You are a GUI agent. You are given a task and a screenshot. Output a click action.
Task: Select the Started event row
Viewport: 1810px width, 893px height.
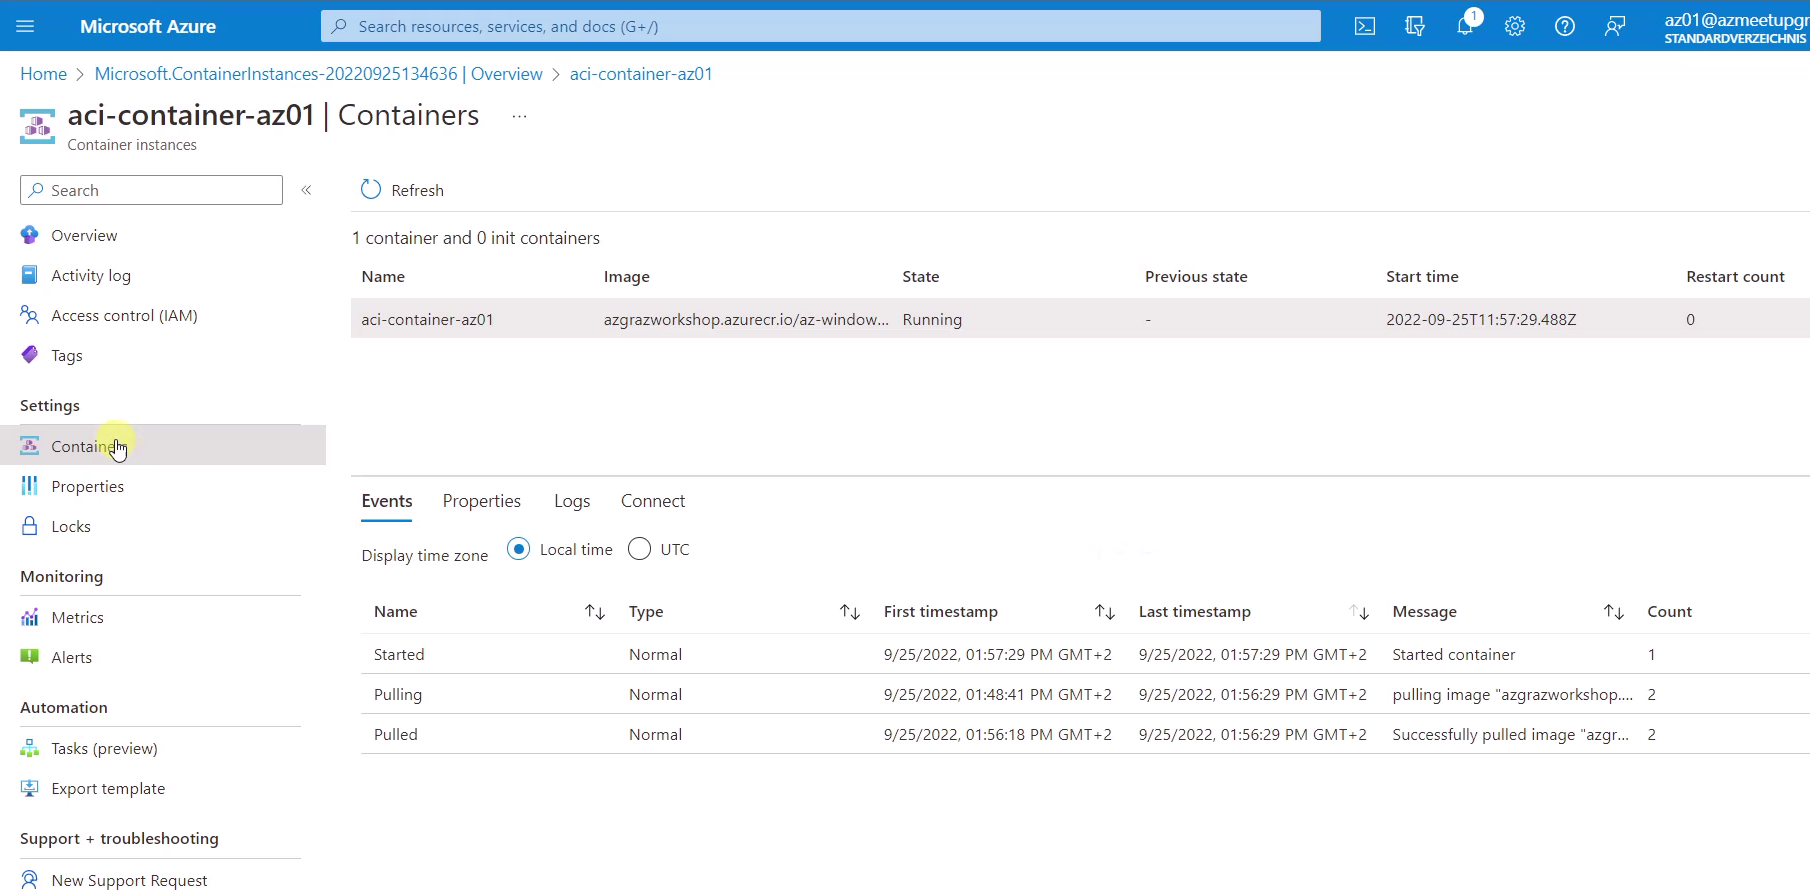(x=1085, y=654)
